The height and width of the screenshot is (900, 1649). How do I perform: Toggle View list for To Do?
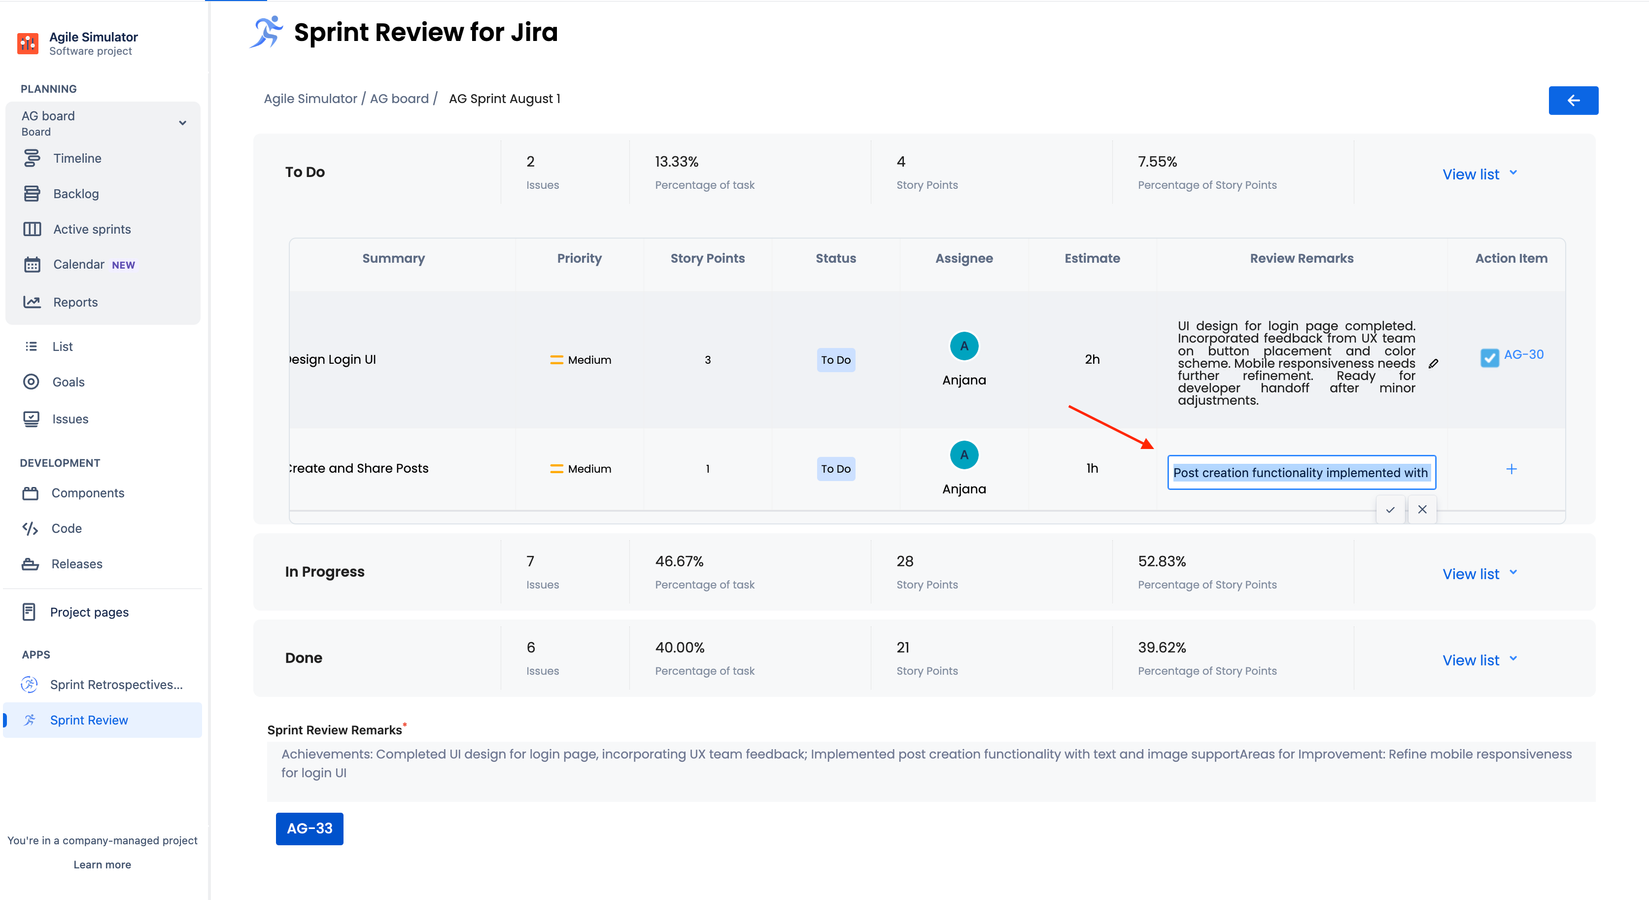tap(1480, 174)
